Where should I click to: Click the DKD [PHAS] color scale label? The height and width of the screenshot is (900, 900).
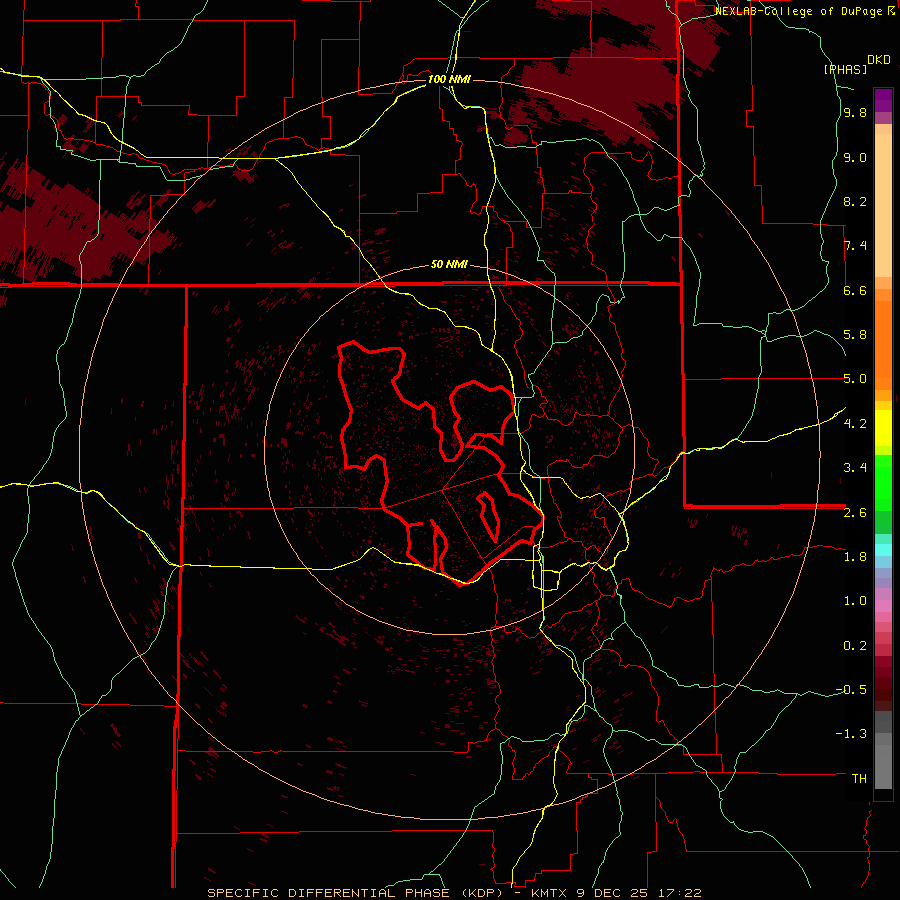(x=856, y=64)
